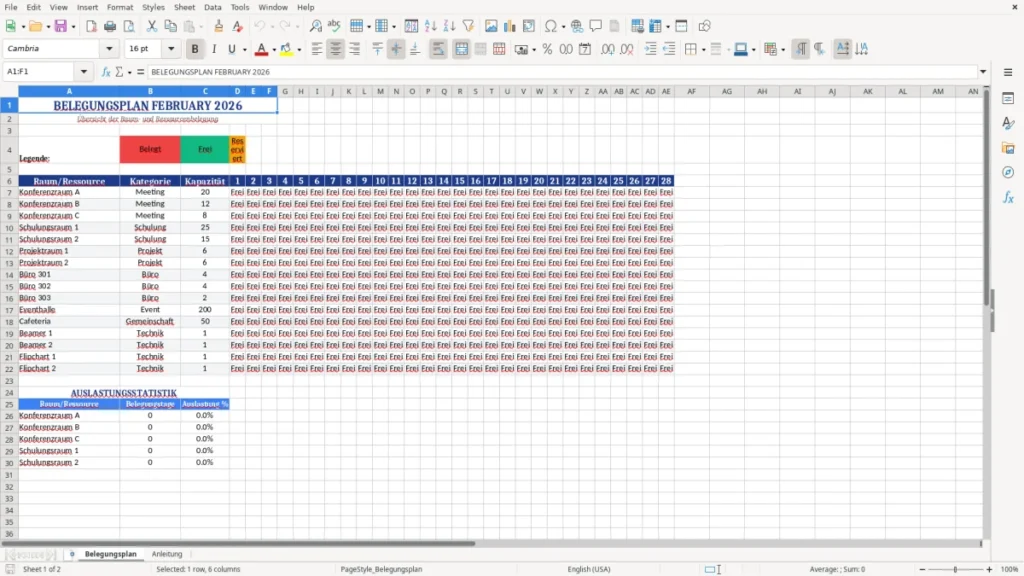The height and width of the screenshot is (576, 1024).
Task: Toggle the AutoFilter funnel icon
Action: point(468,26)
